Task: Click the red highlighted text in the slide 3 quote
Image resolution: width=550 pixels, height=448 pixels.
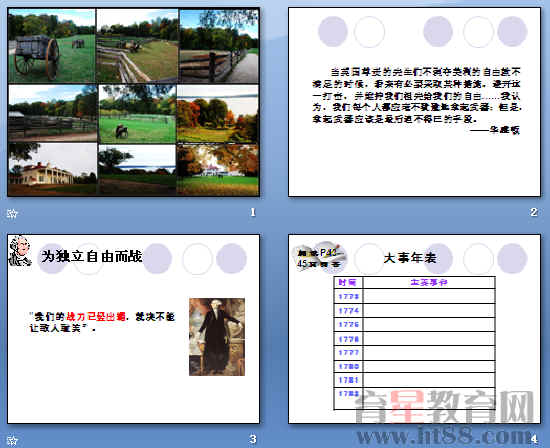Action: 96,317
